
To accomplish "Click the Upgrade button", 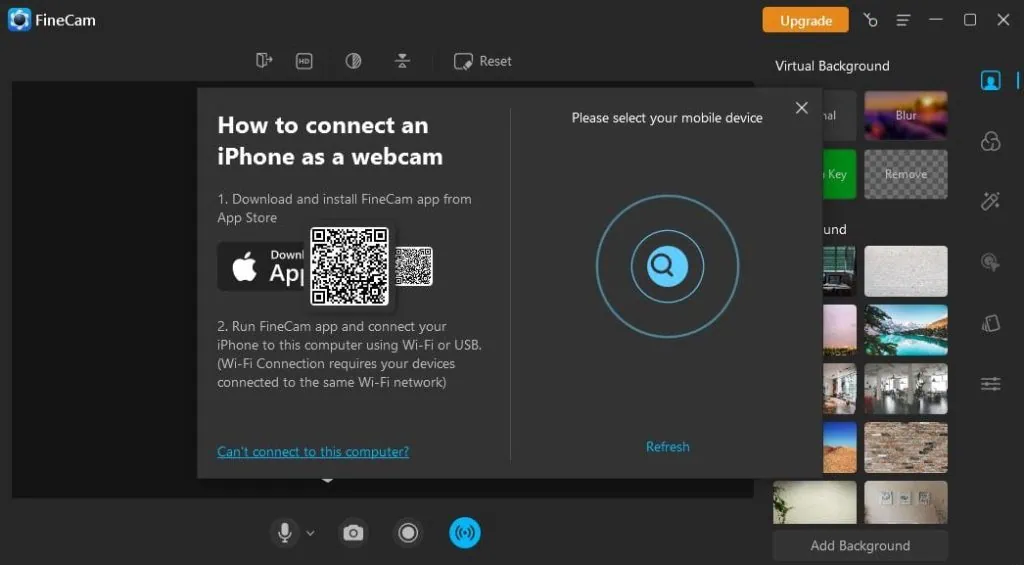I will click(805, 20).
